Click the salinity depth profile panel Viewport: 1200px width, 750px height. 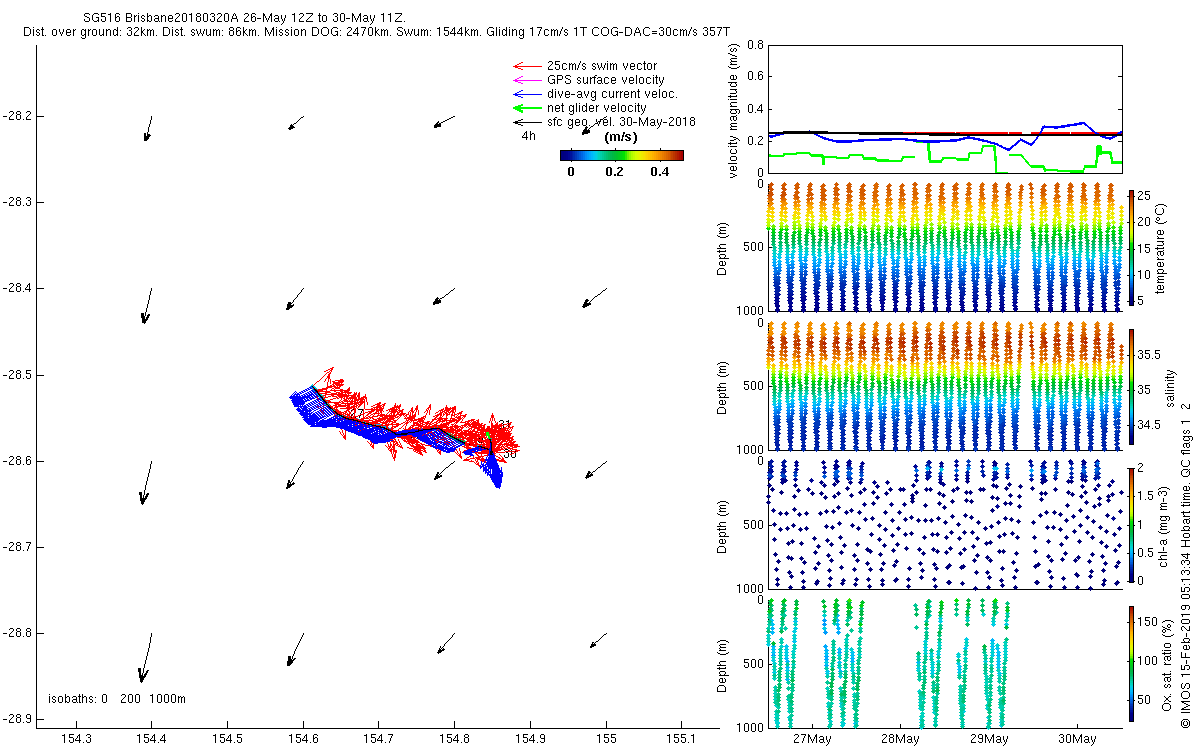pos(943,385)
